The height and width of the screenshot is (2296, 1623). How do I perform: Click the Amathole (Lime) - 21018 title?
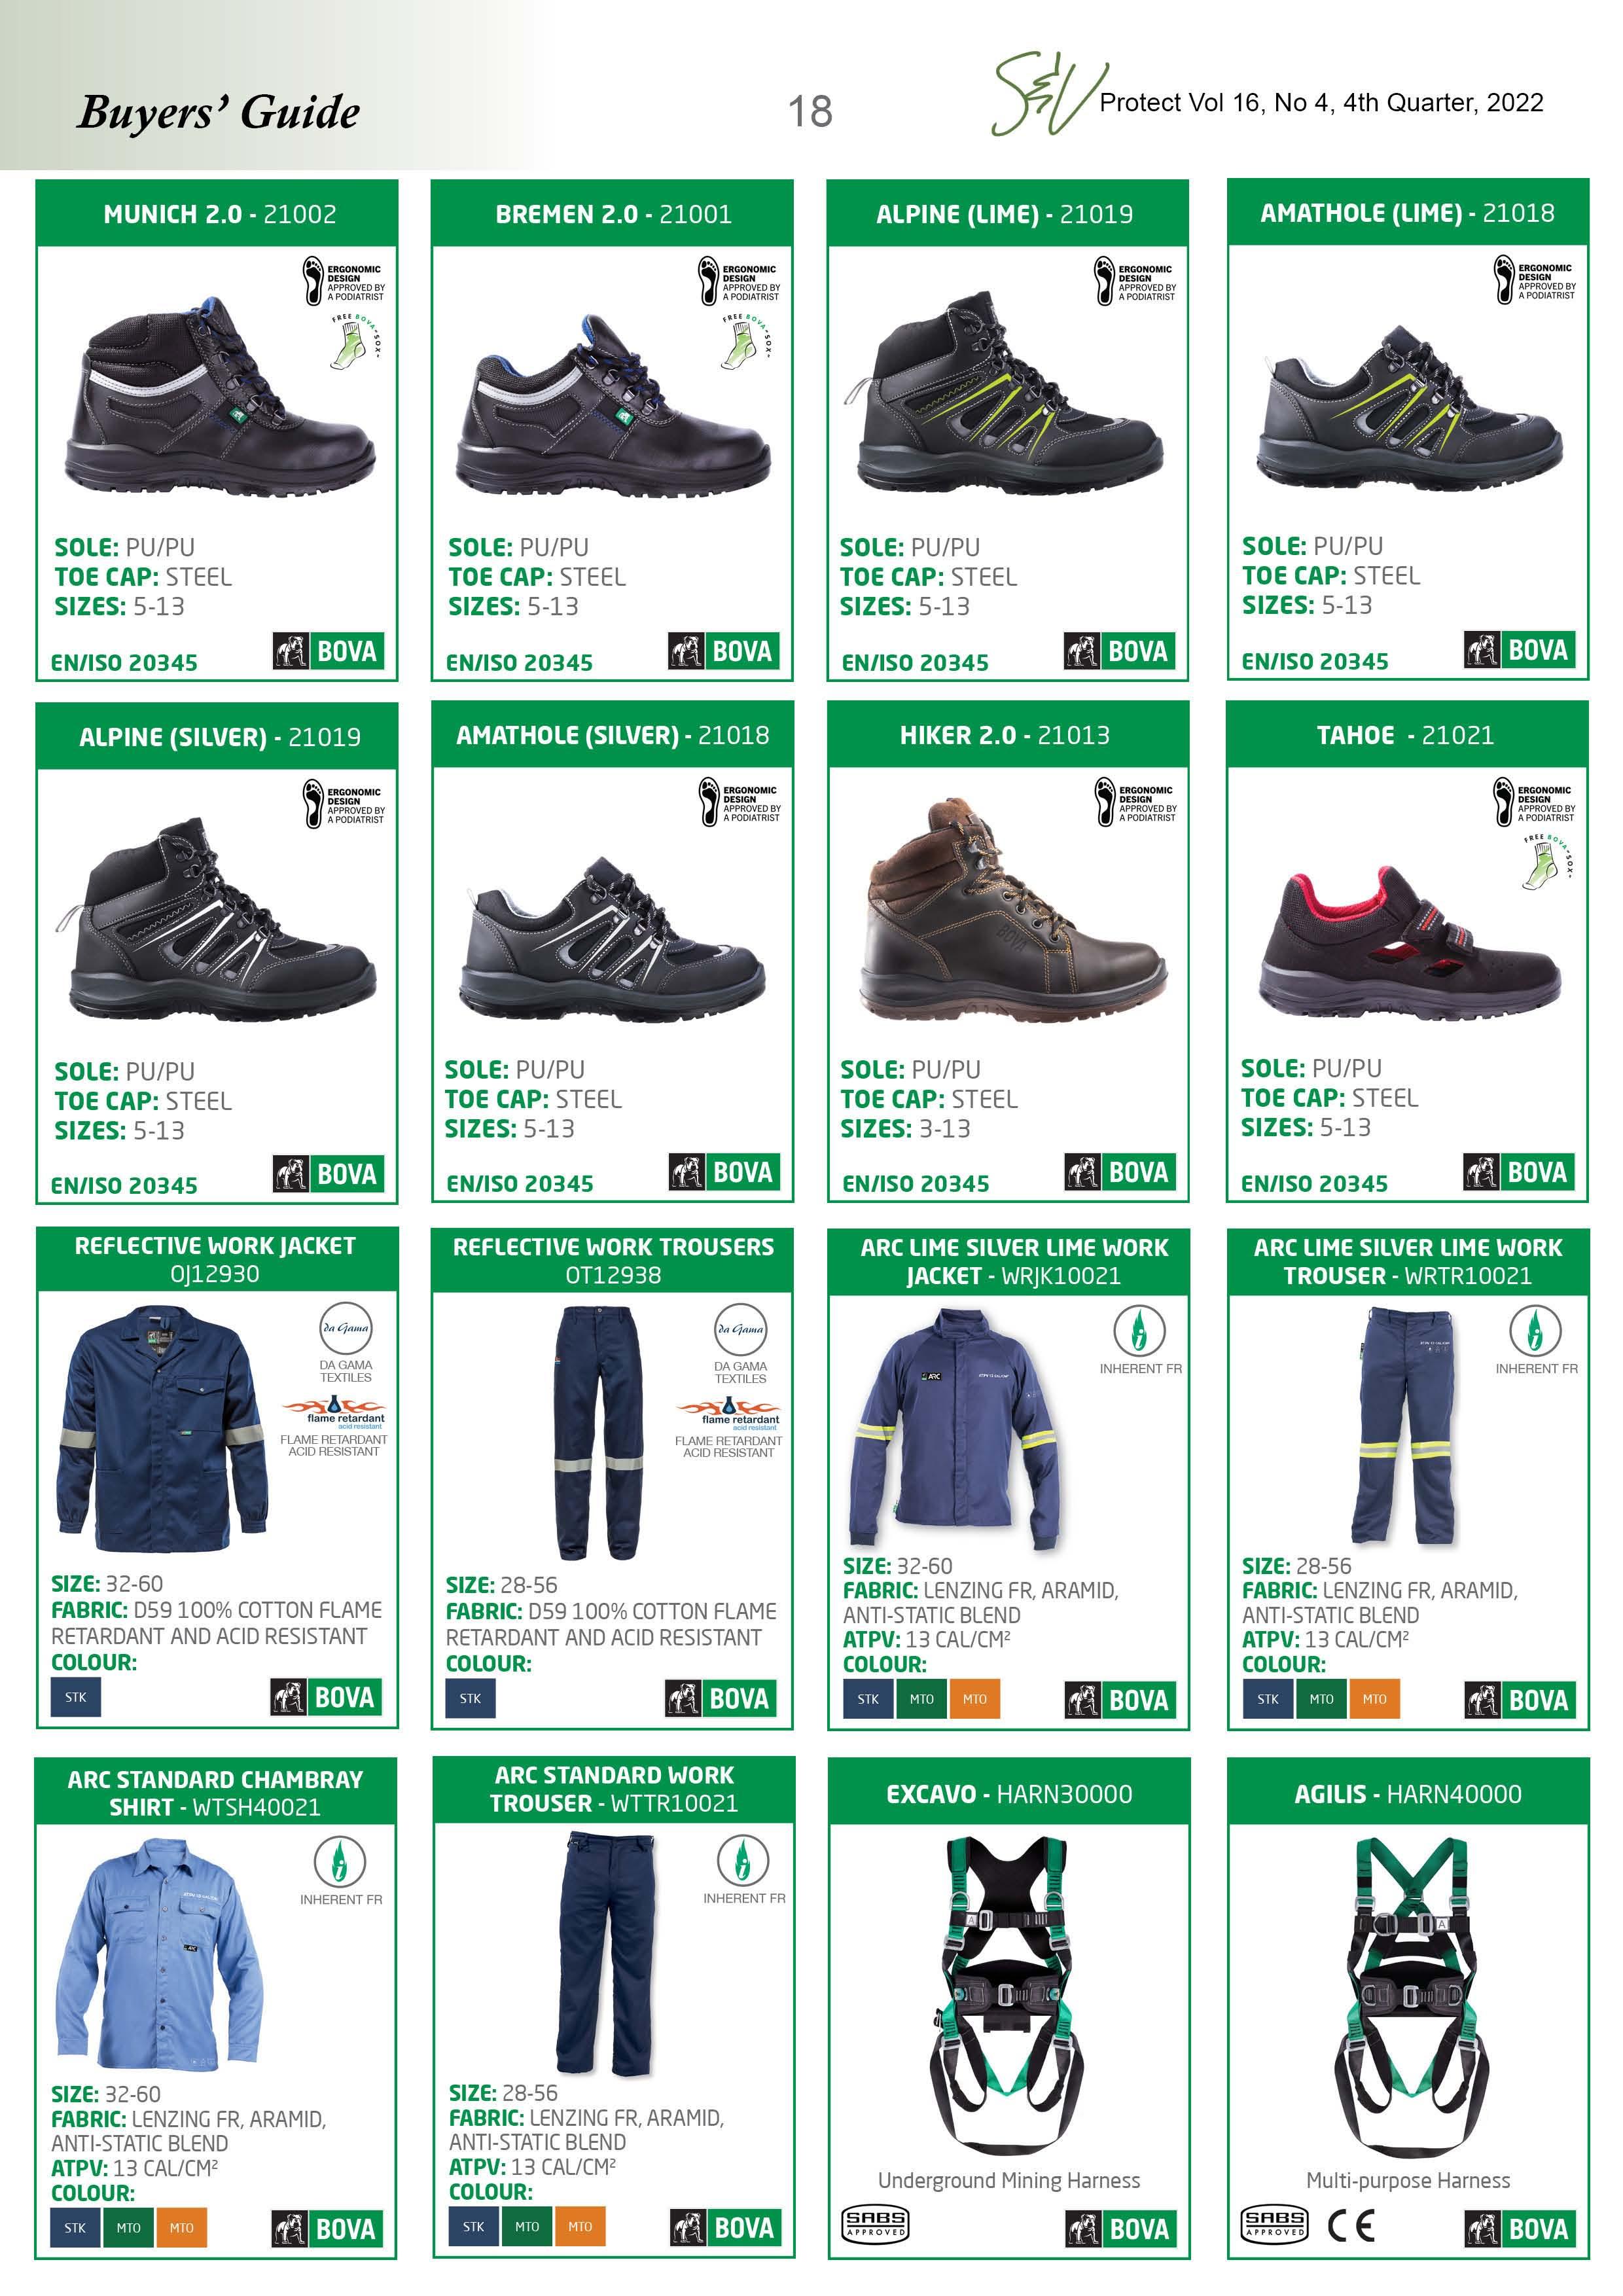tap(1407, 213)
